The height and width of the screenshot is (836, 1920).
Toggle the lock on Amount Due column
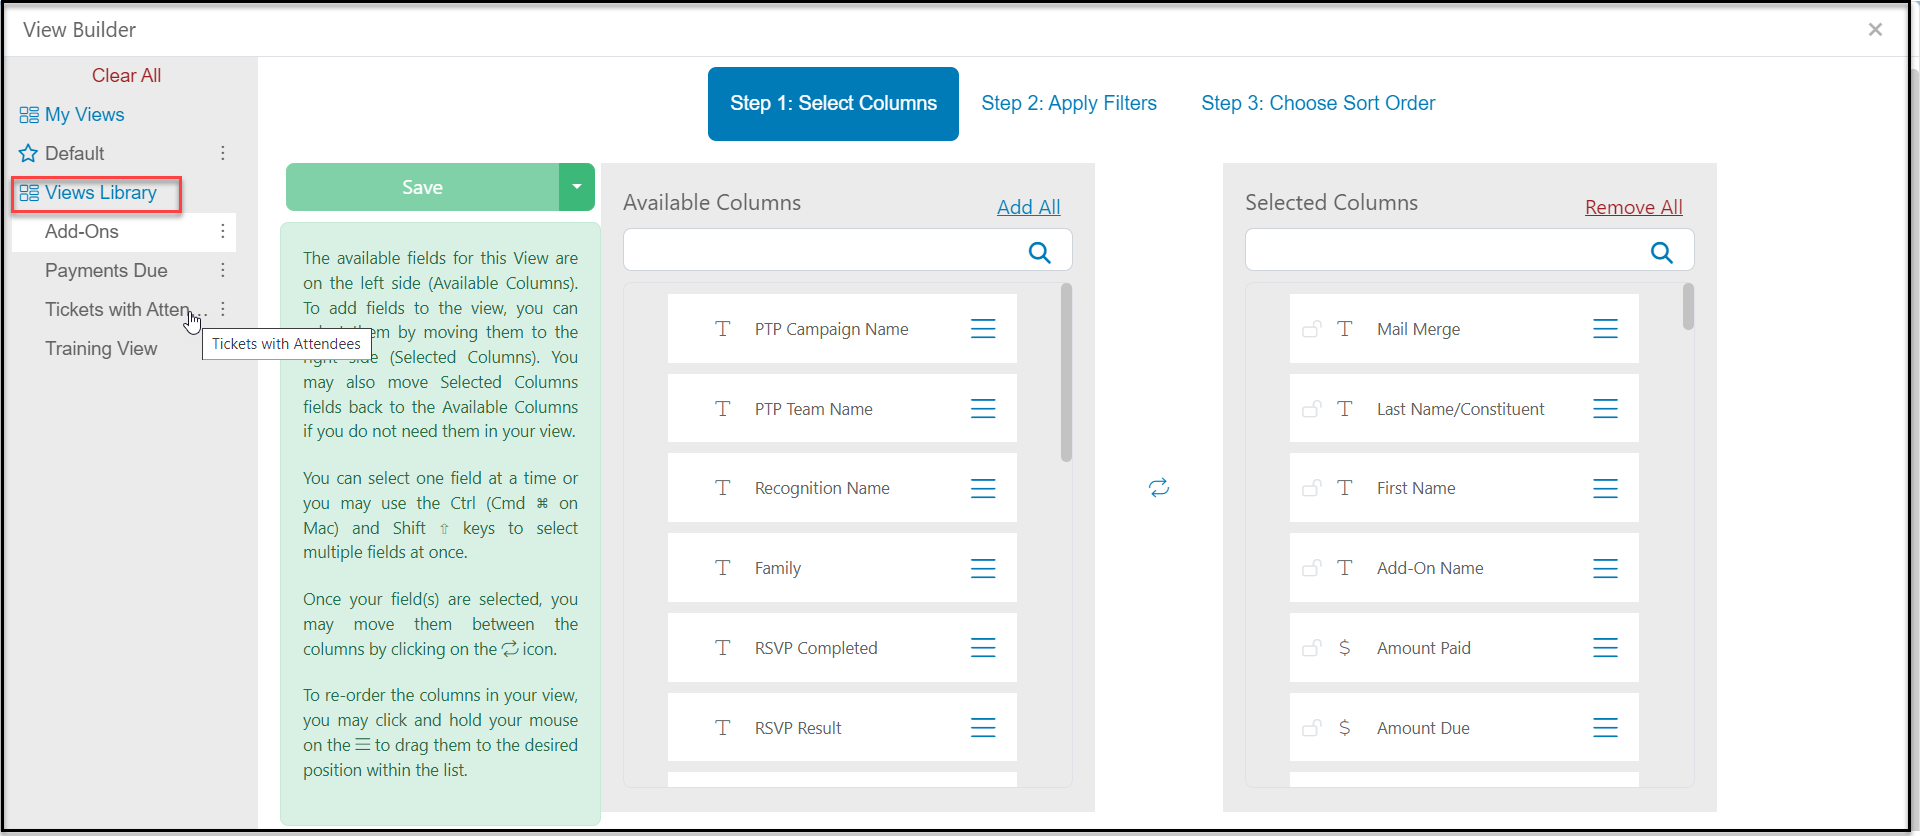1312,727
